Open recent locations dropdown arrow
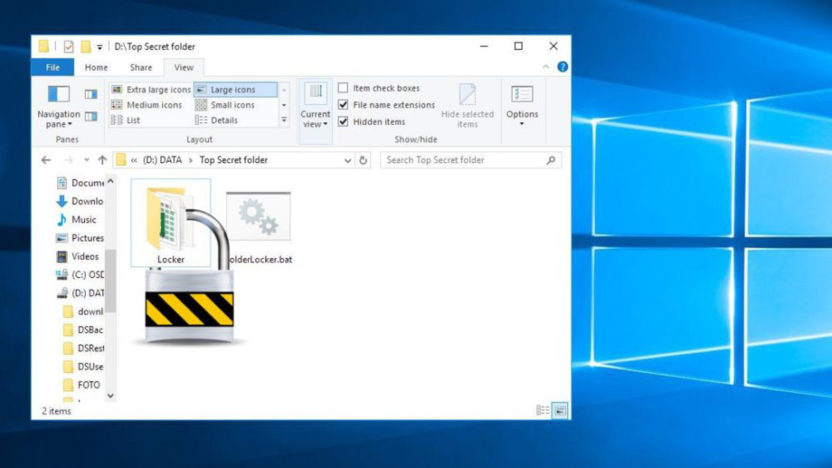The height and width of the screenshot is (468, 832). point(86,160)
